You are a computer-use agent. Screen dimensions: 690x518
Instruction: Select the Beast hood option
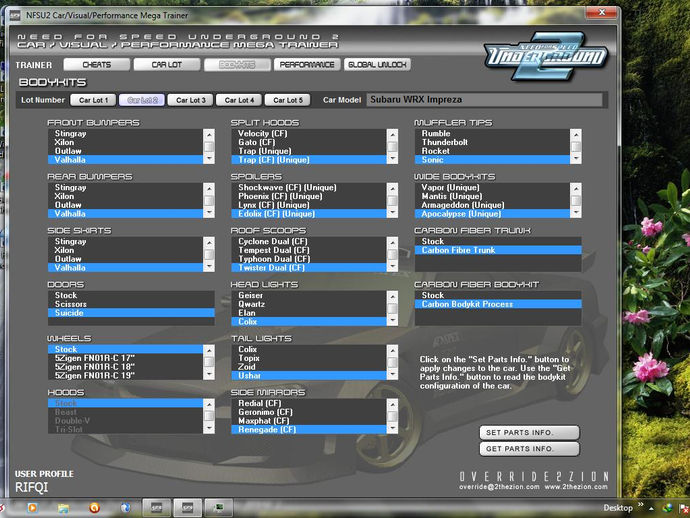125,412
